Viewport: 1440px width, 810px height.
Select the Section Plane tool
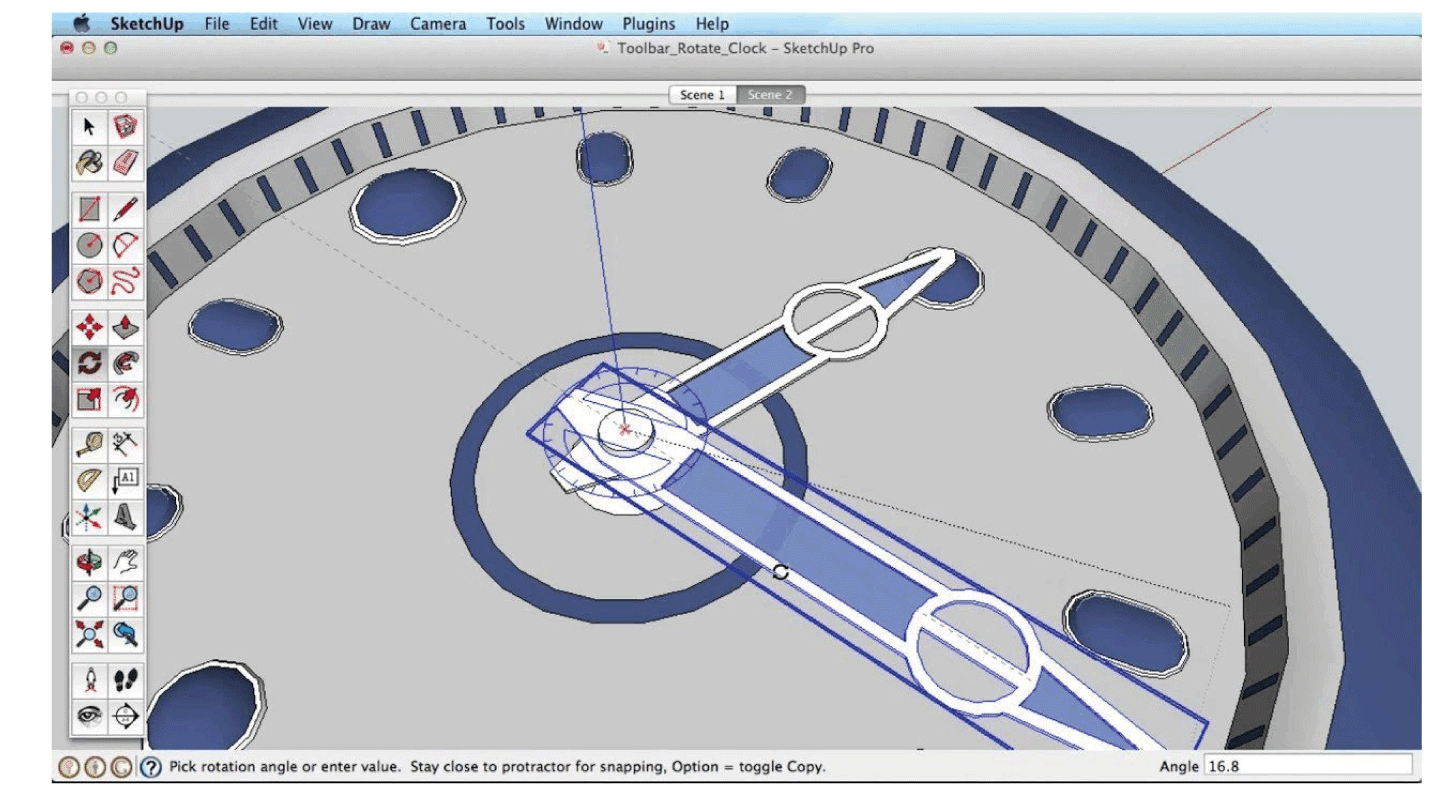click(x=125, y=716)
